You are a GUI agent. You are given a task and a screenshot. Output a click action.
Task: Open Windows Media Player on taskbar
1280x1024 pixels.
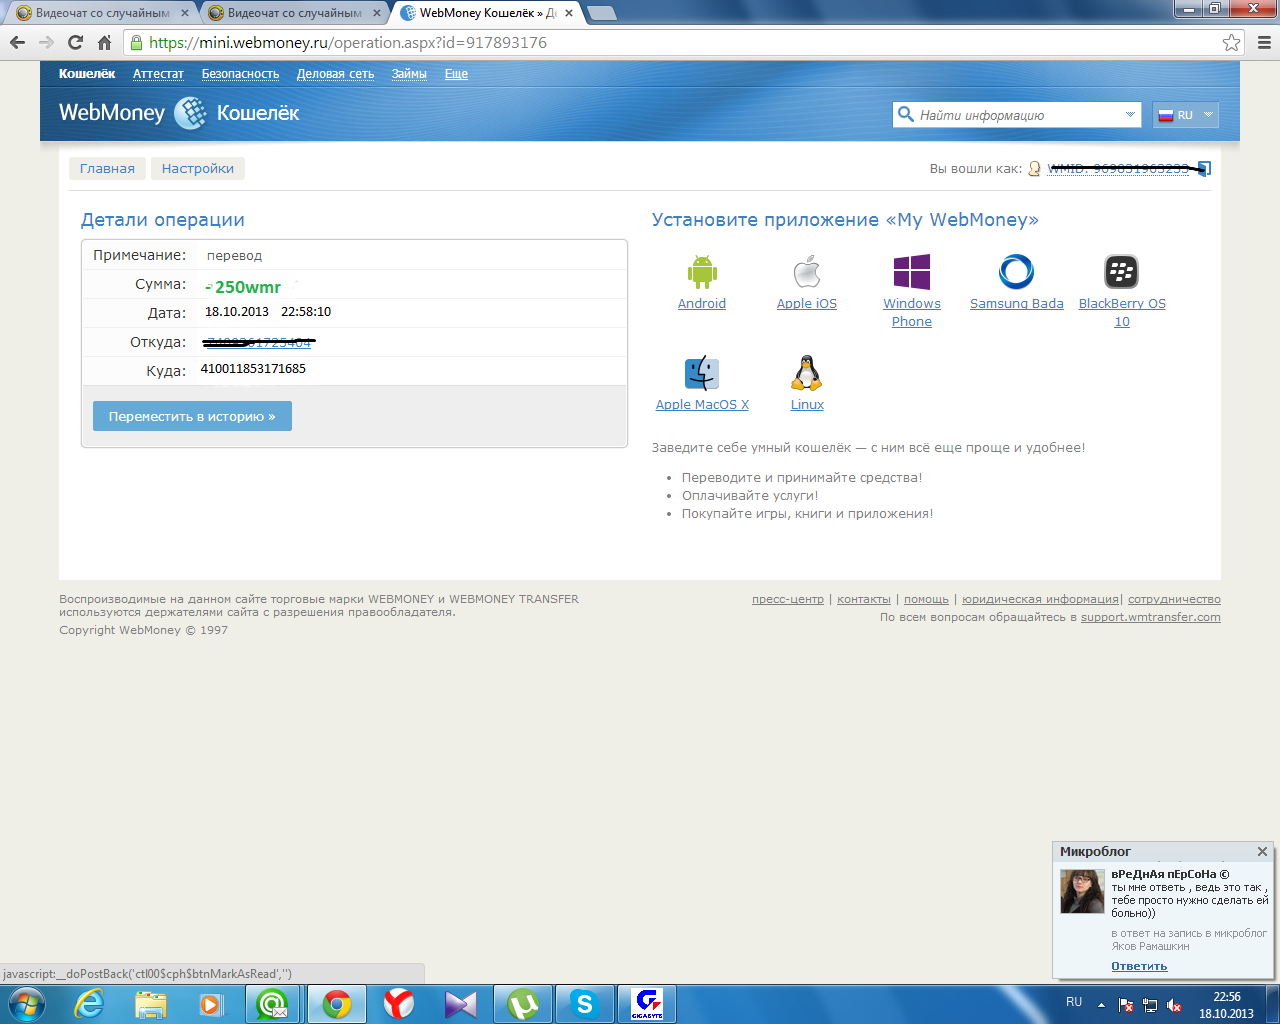pyautogui.click(x=211, y=1004)
